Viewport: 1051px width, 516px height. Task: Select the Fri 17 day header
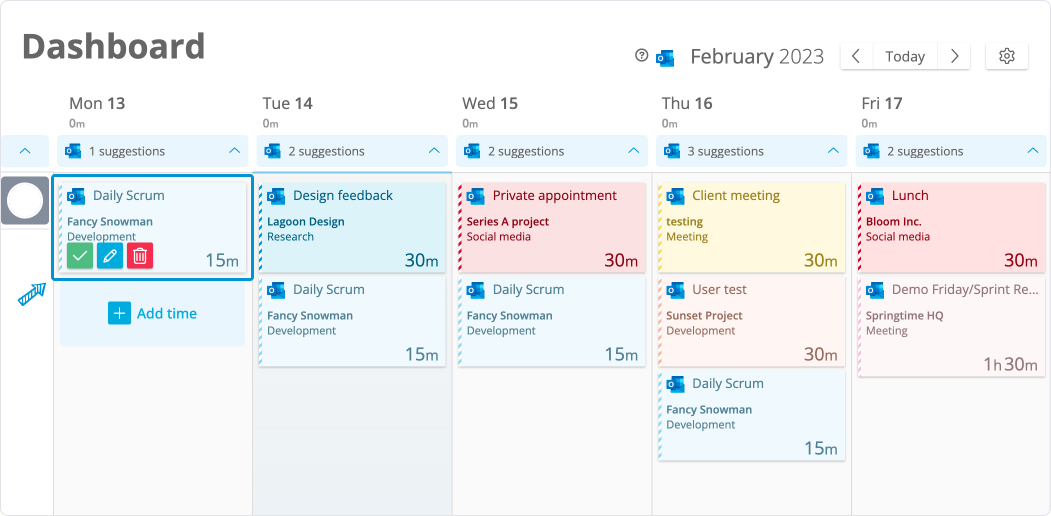coord(881,103)
